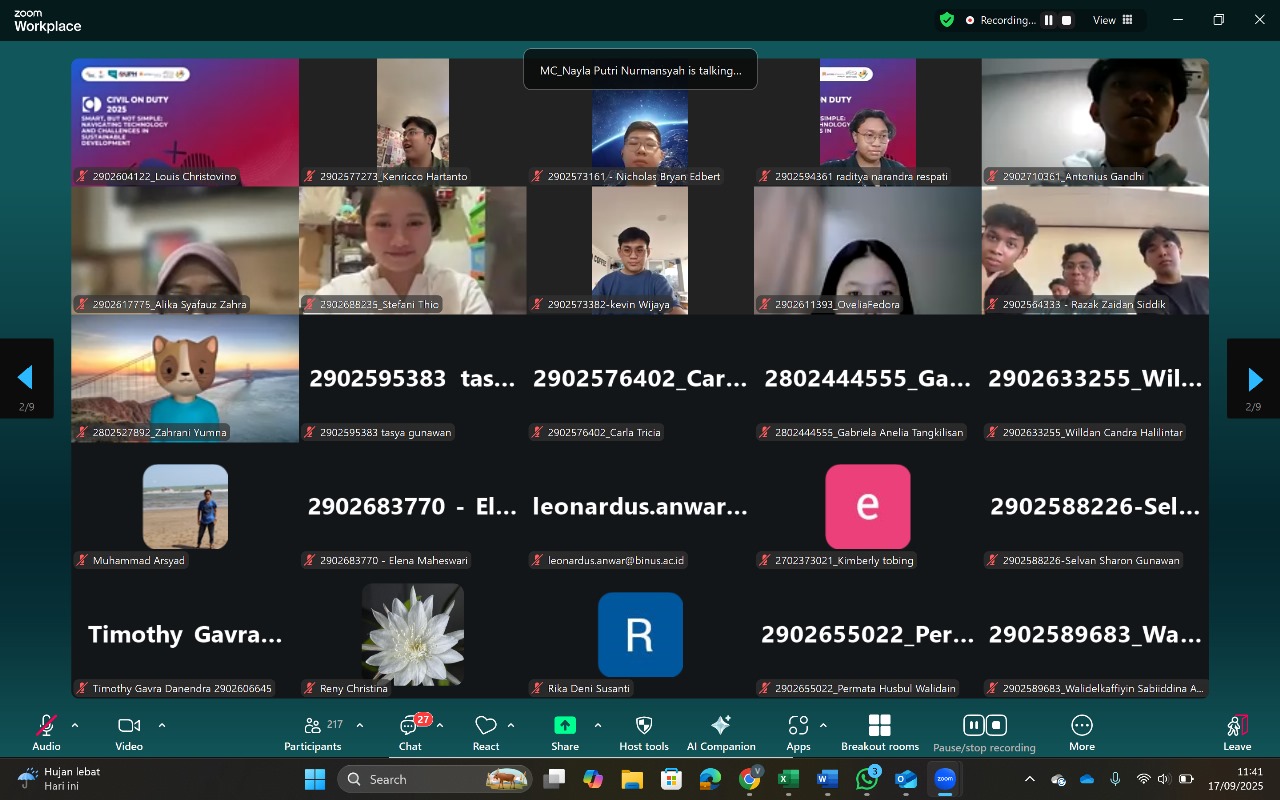Open the Participants panel
The width and height of the screenshot is (1280, 800).
click(x=313, y=732)
